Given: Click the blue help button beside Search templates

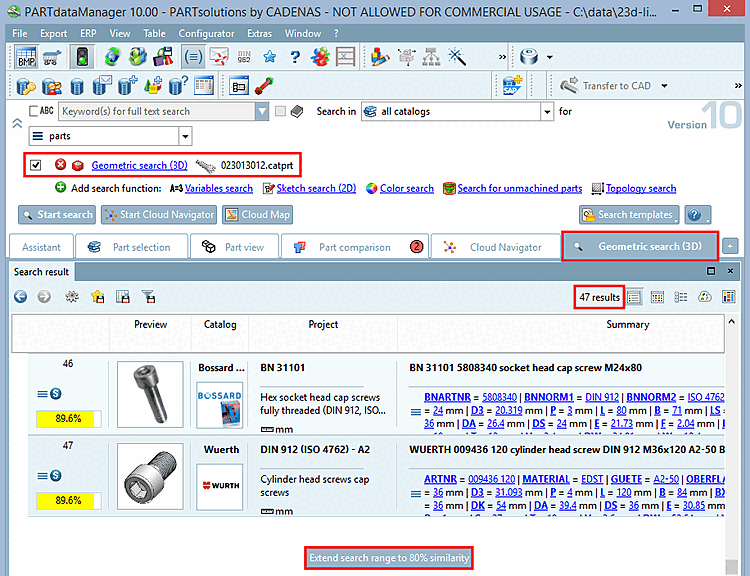Looking at the screenshot, I should click(697, 215).
